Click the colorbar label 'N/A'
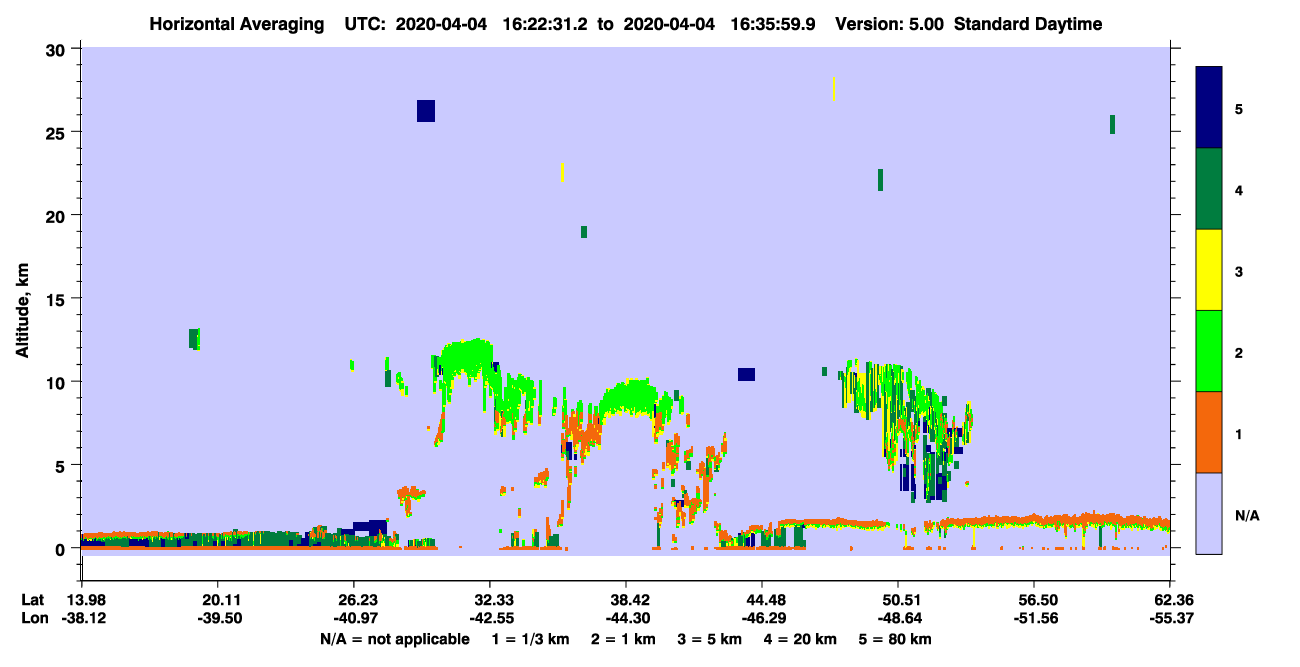This screenshot has width=1300, height=667. click(1246, 516)
